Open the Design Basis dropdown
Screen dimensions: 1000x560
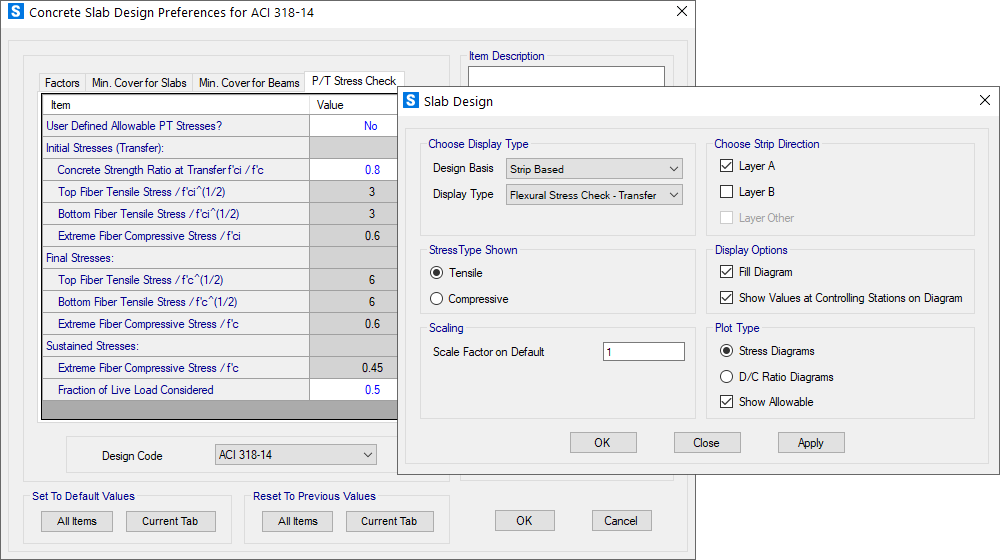click(595, 169)
